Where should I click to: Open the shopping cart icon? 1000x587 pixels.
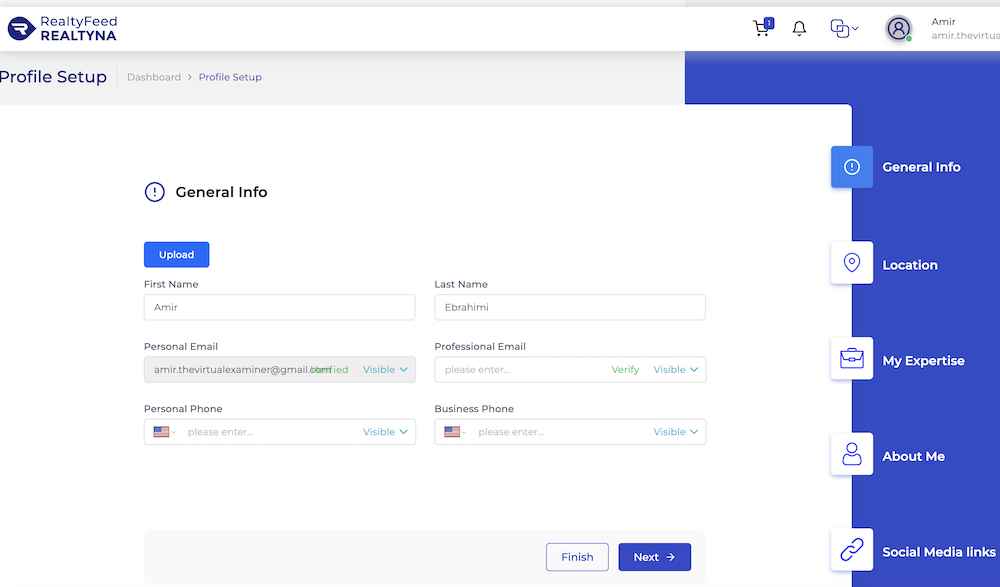tap(763, 27)
